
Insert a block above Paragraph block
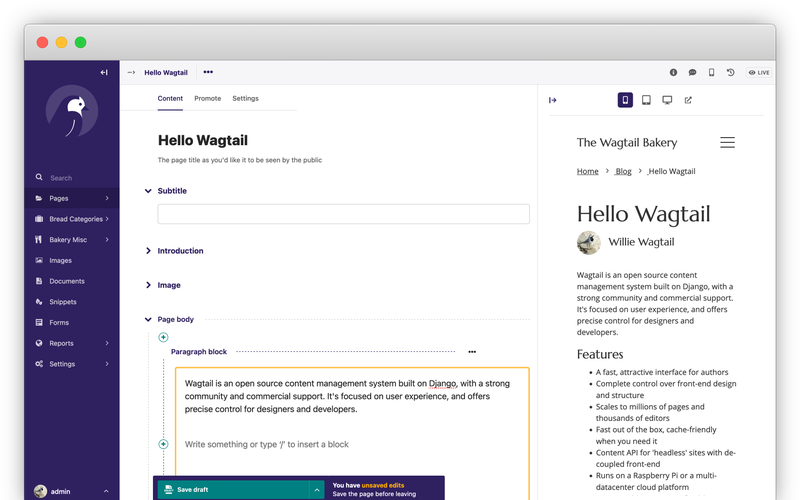tap(163, 337)
